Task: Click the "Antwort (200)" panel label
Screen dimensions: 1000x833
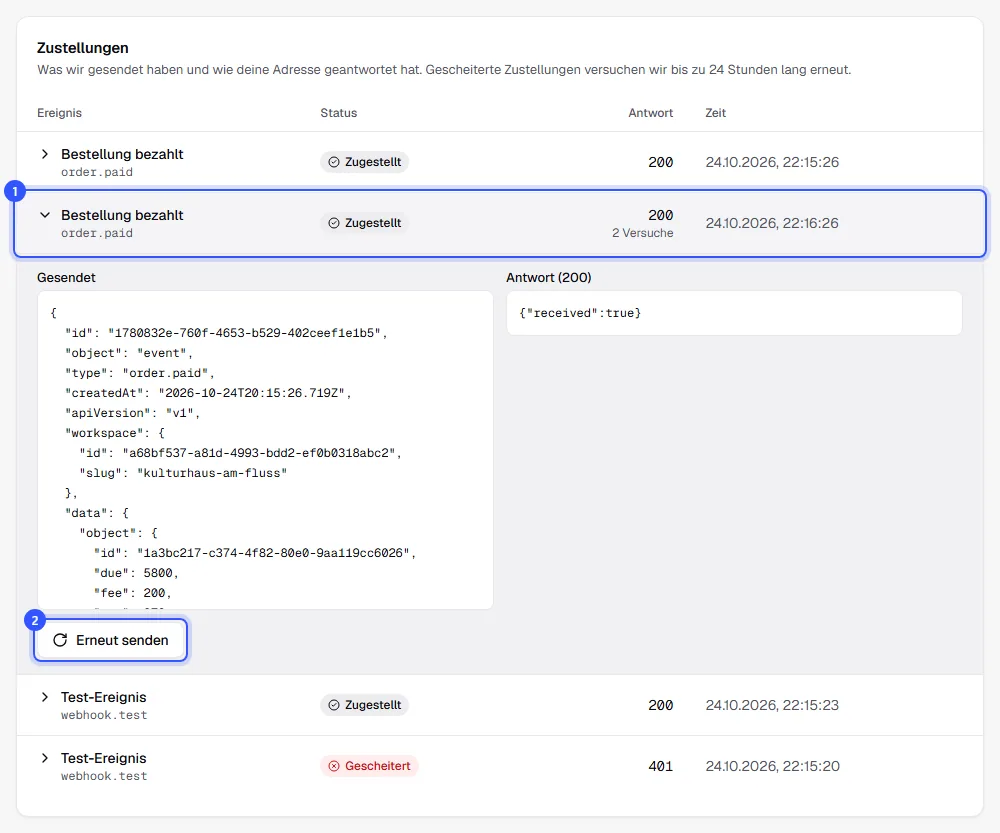Action: click(548, 277)
